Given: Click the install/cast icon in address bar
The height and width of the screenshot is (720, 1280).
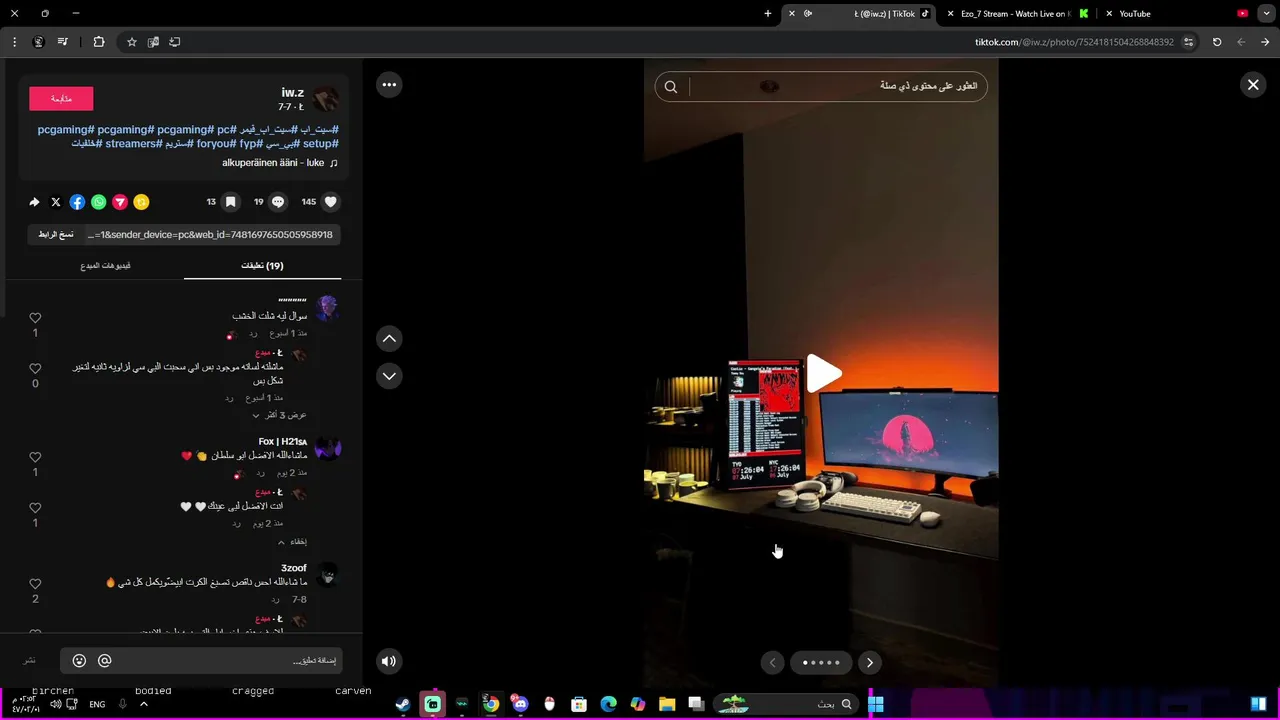Looking at the screenshot, I should tap(175, 42).
